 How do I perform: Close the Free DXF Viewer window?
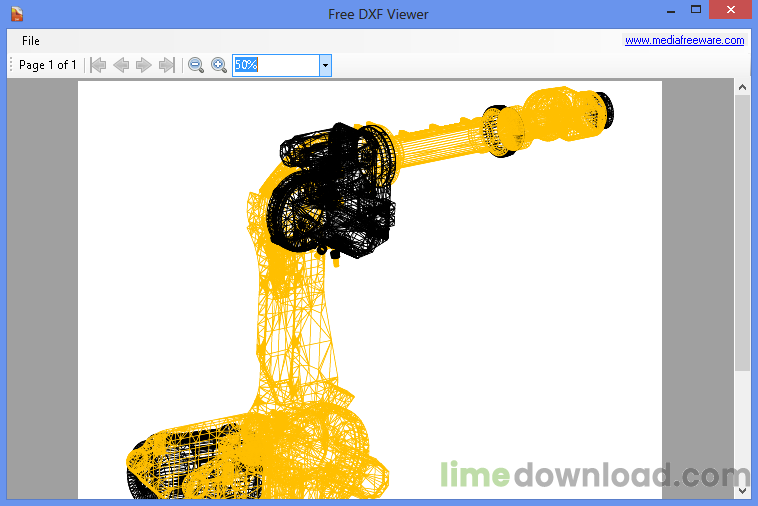click(x=730, y=10)
